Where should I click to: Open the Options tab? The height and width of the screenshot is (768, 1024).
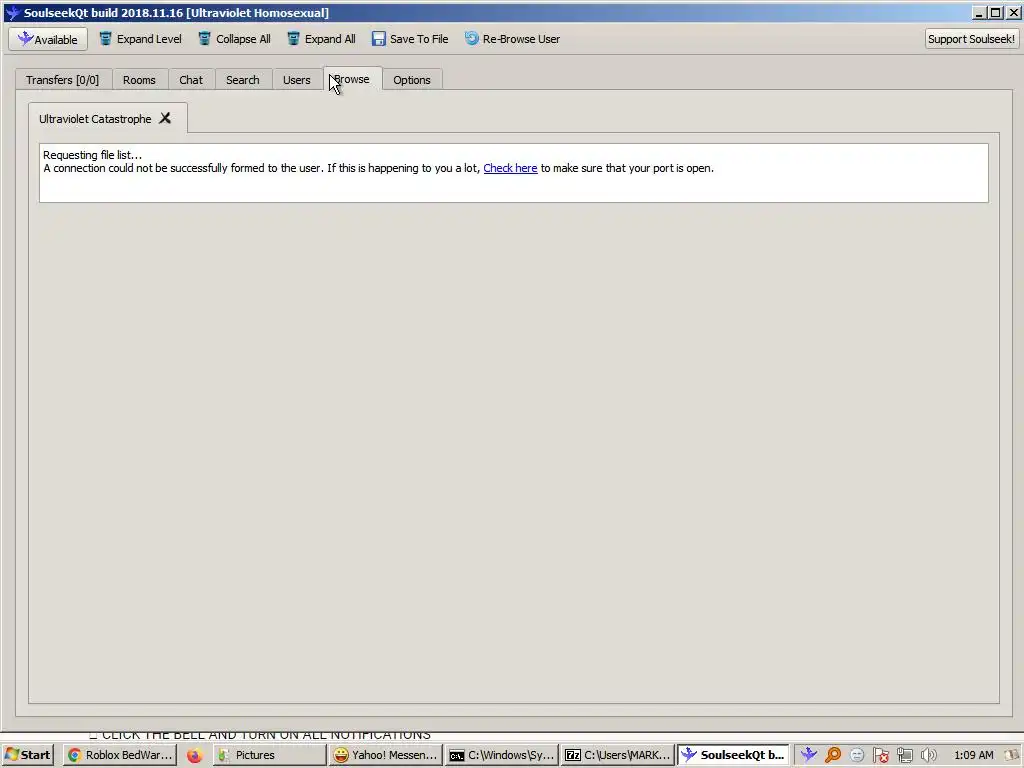point(411,80)
